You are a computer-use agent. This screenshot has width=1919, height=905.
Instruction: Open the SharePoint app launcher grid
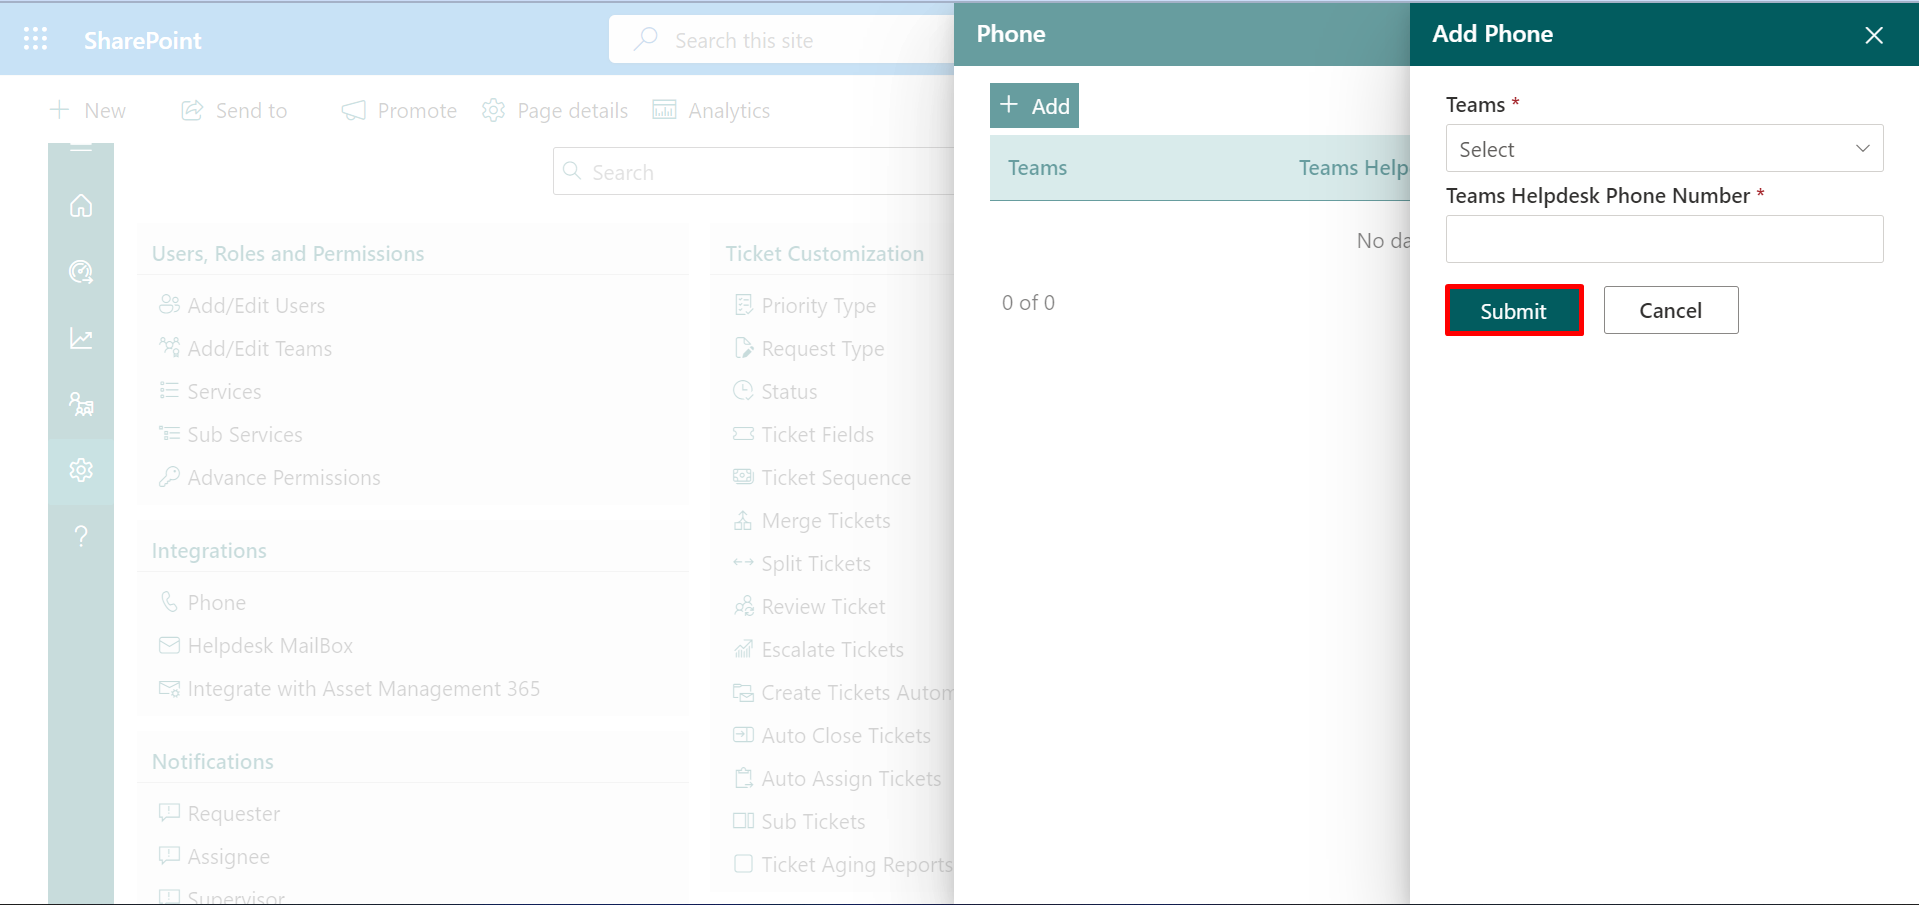click(x=35, y=39)
